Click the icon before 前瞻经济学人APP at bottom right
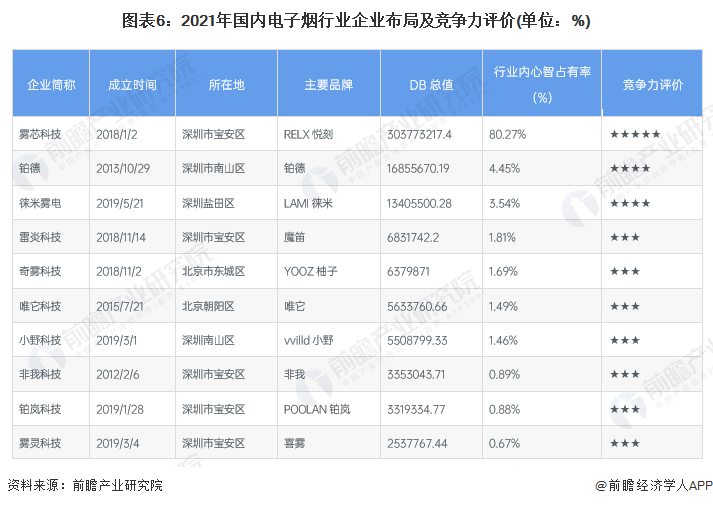The height and width of the screenshot is (506, 713). [x=600, y=485]
